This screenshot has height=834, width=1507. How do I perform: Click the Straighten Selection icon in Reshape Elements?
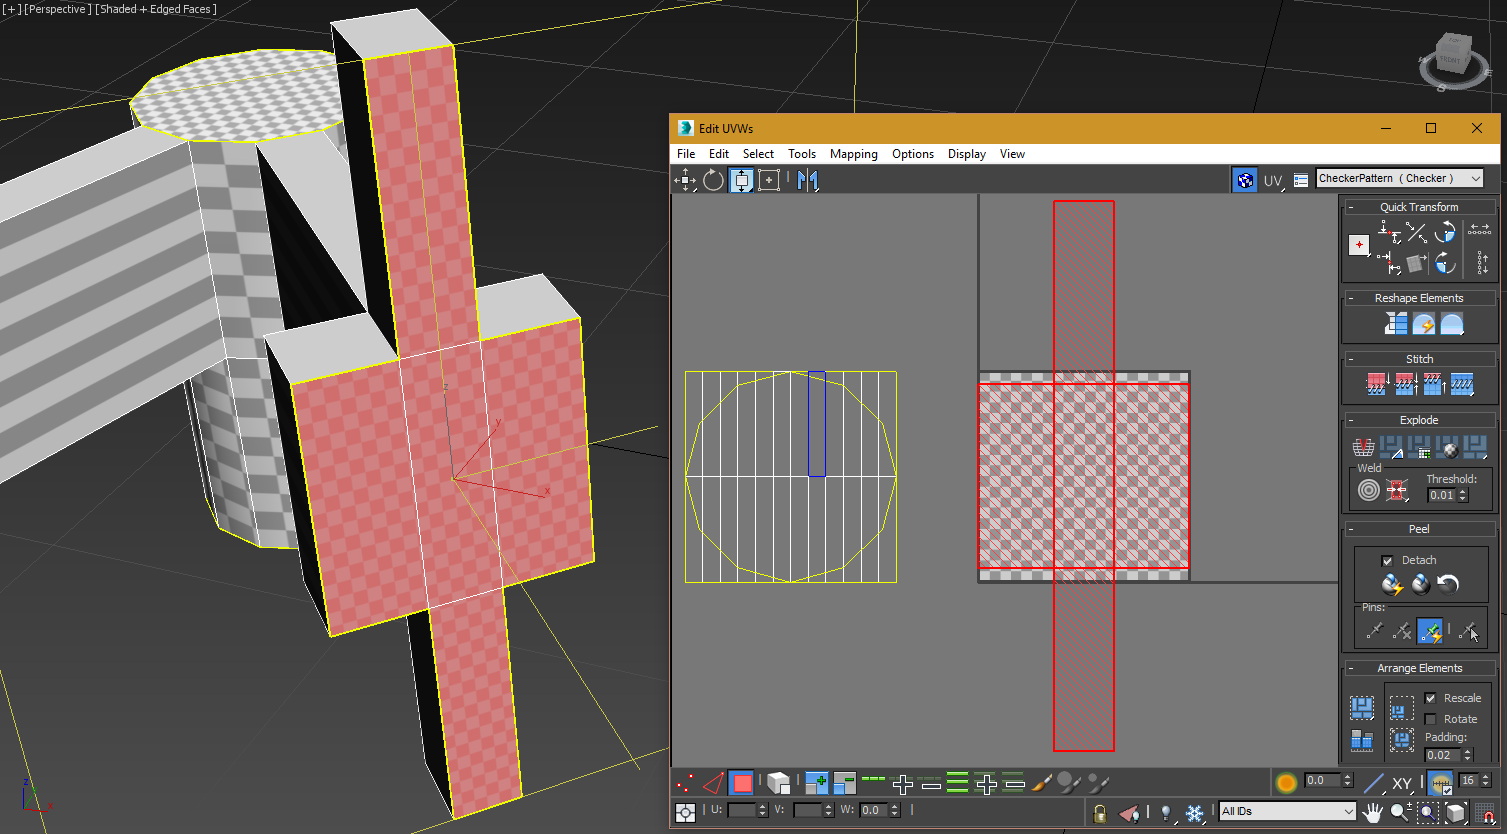(x=1395, y=324)
